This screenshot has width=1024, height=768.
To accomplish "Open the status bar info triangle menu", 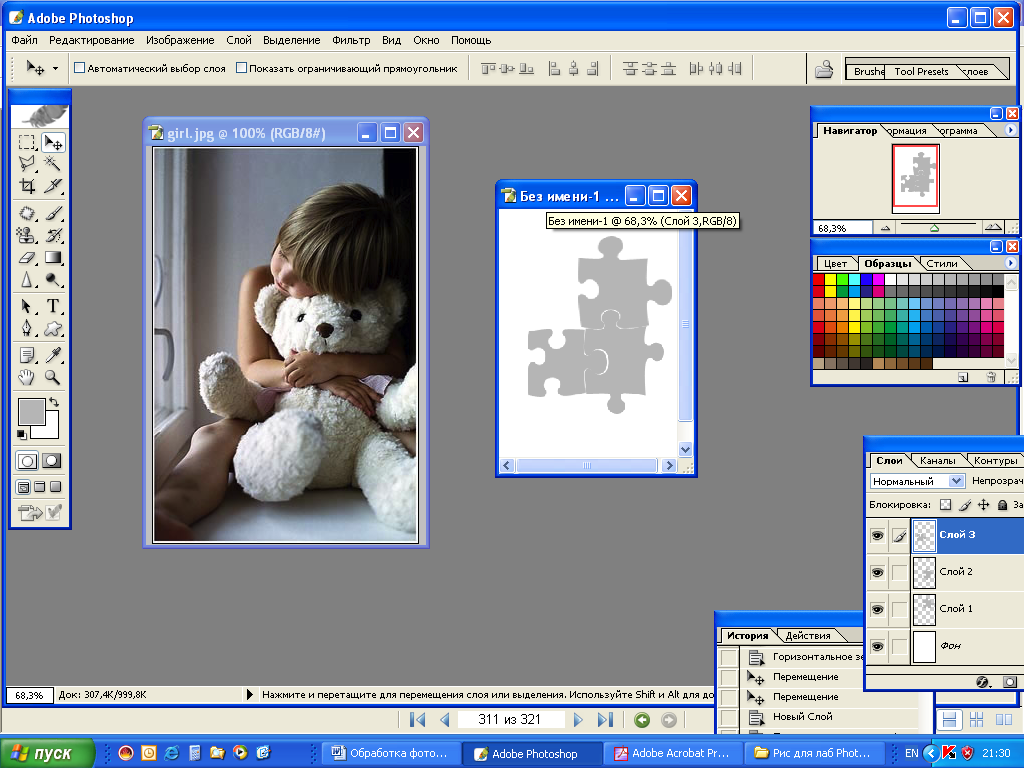I will pyautogui.click(x=249, y=694).
